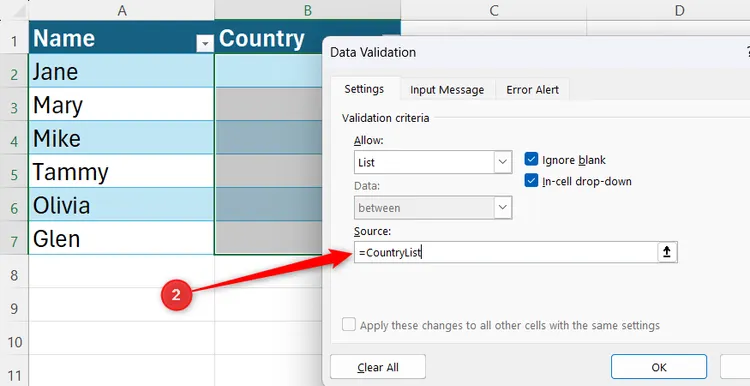Open the Name column filter arrow
The image size is (750, 386).
[x=205, y=44]
